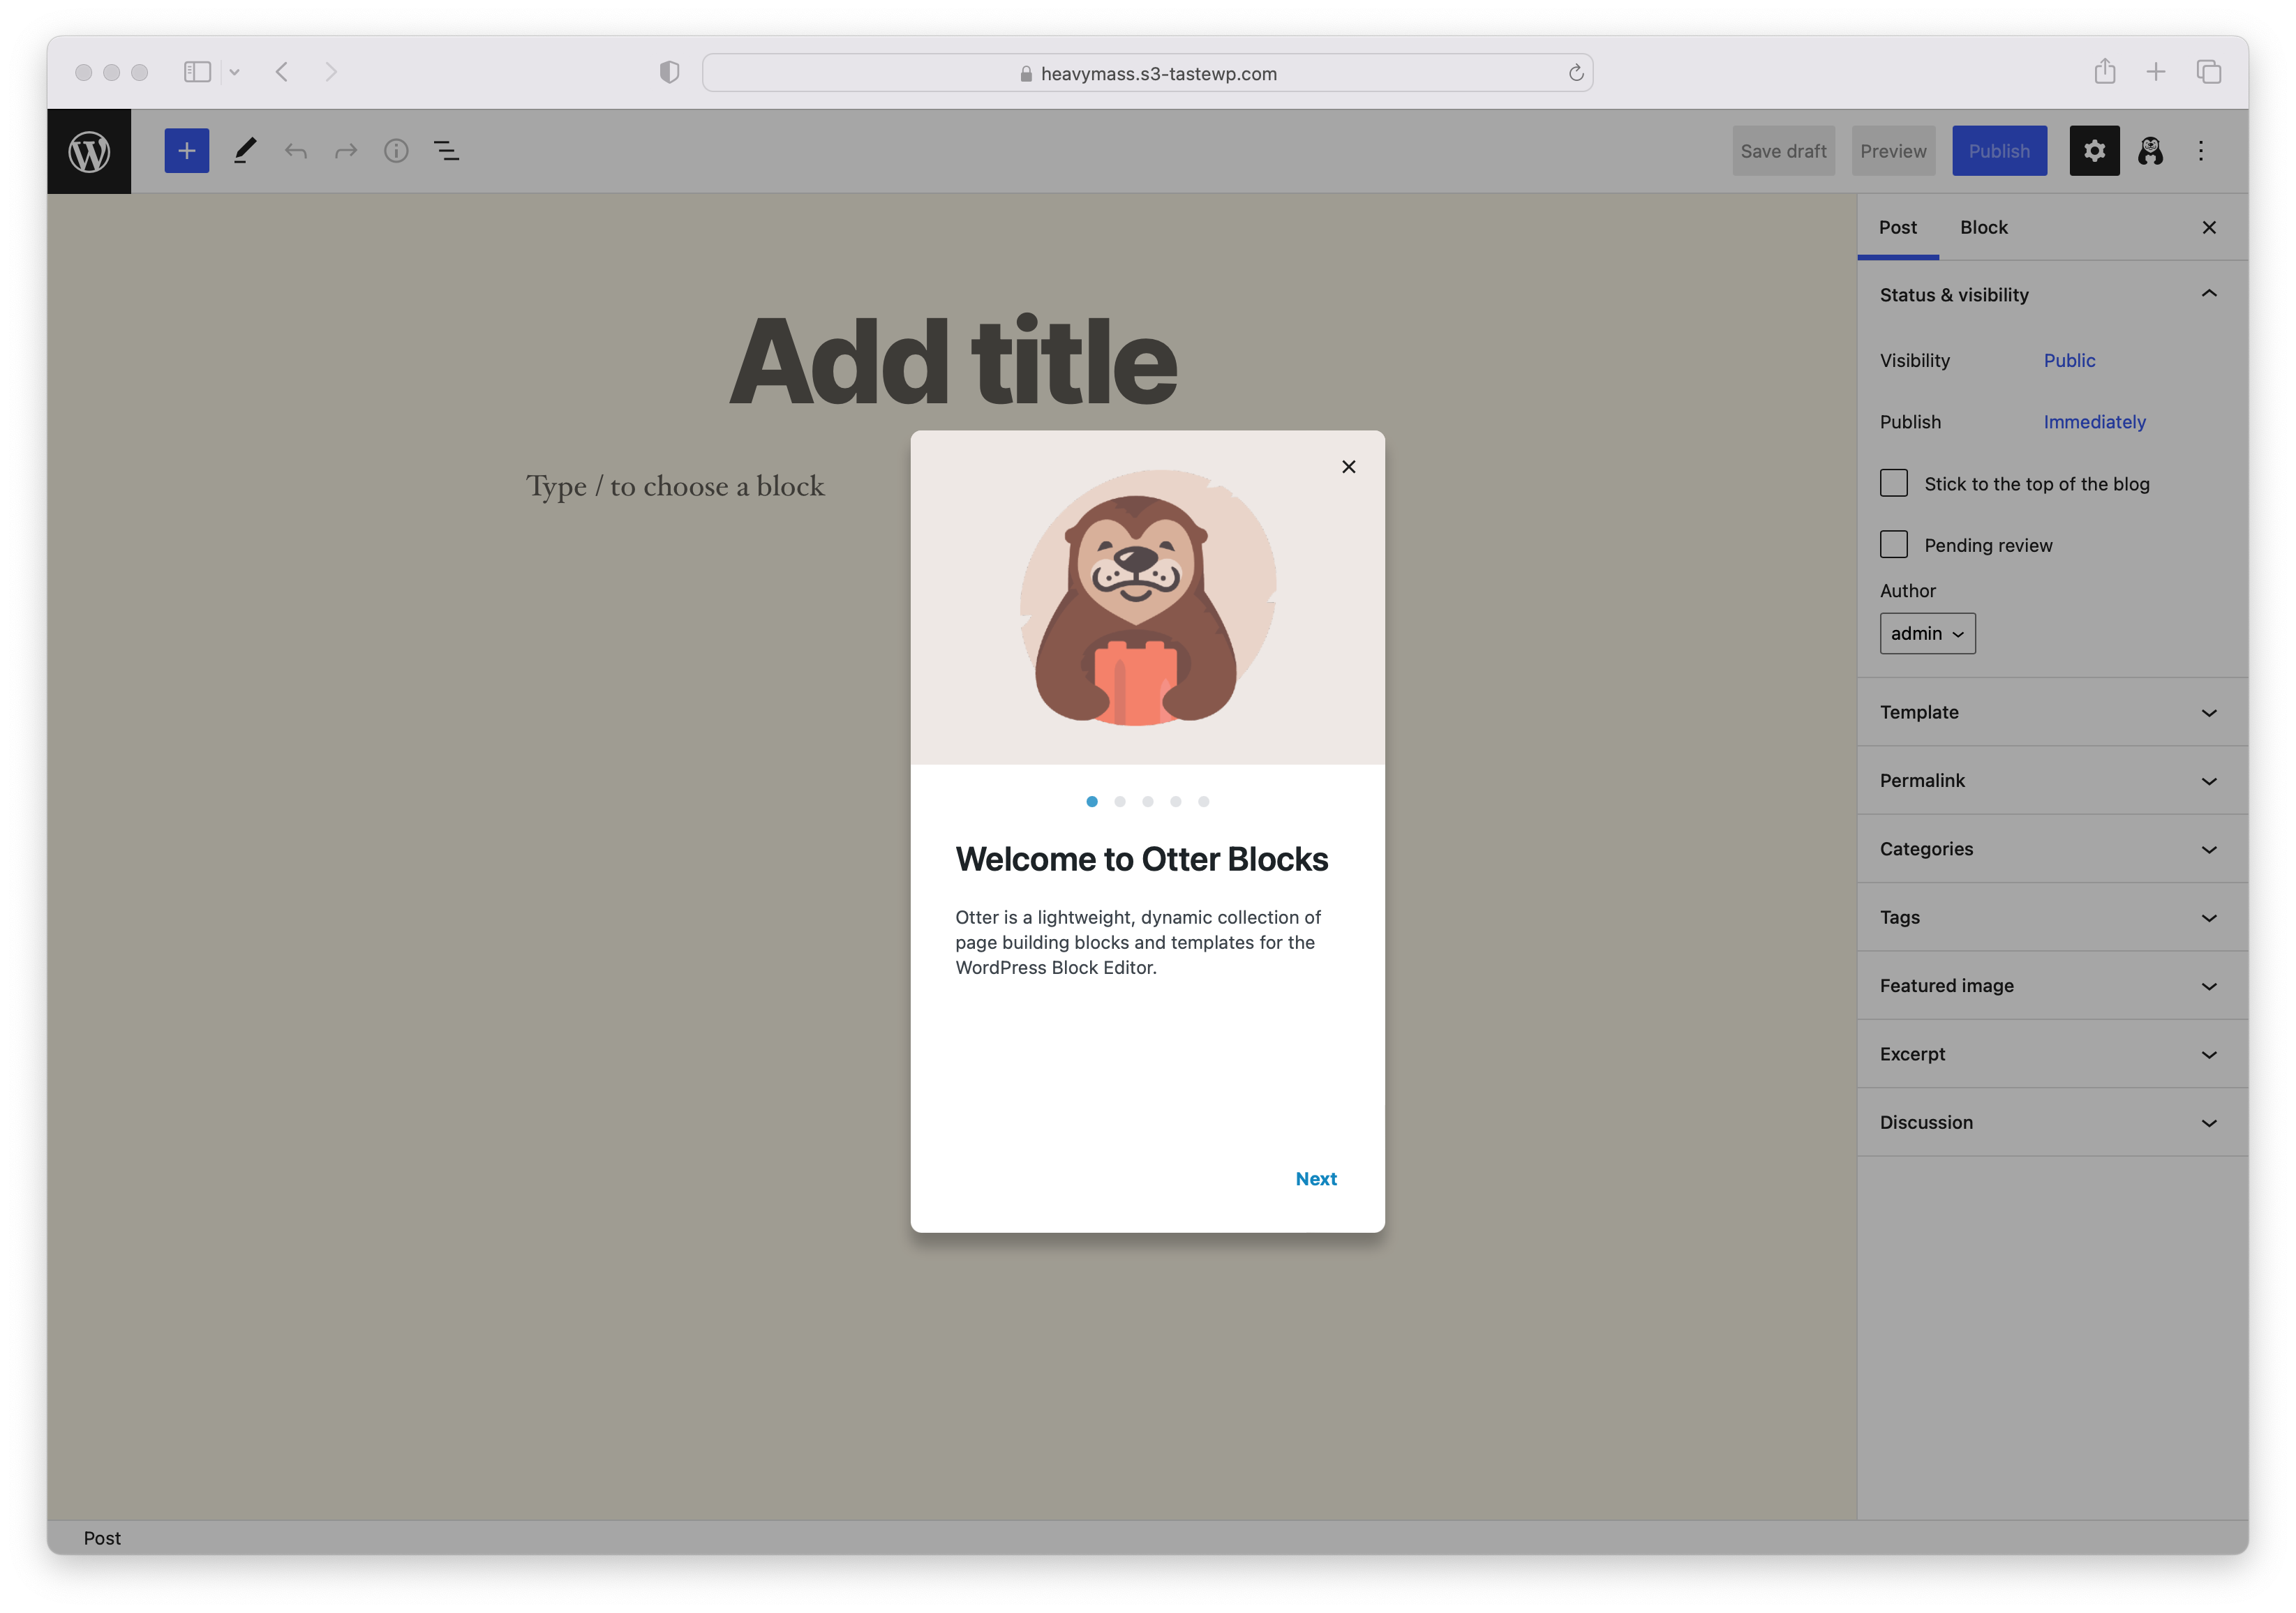Switch to the Block tab
This screenshot has width=2296, height=1613.
pyautogui.click(x=1983, y=227)
